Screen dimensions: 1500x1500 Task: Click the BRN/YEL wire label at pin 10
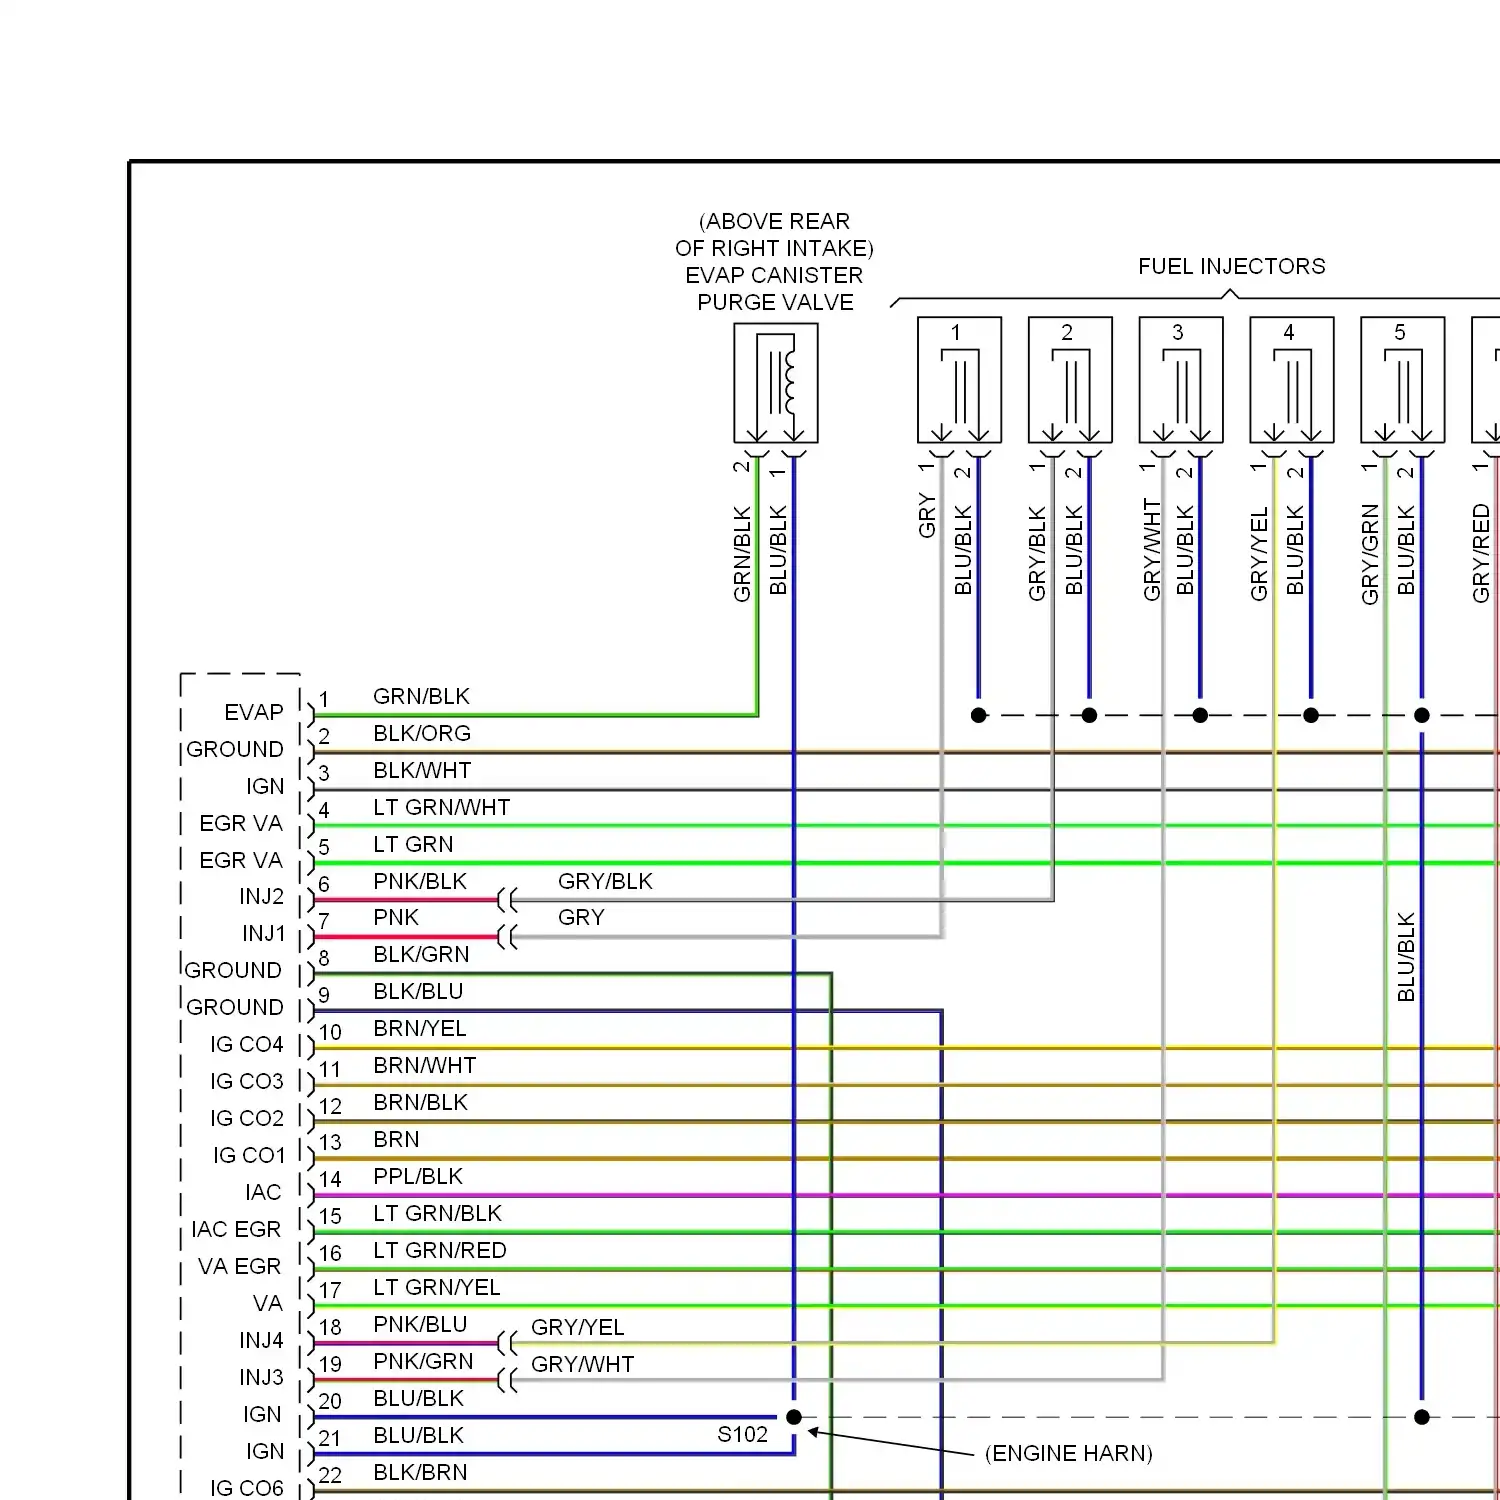pyautogui.click(x=420, y=1028)
